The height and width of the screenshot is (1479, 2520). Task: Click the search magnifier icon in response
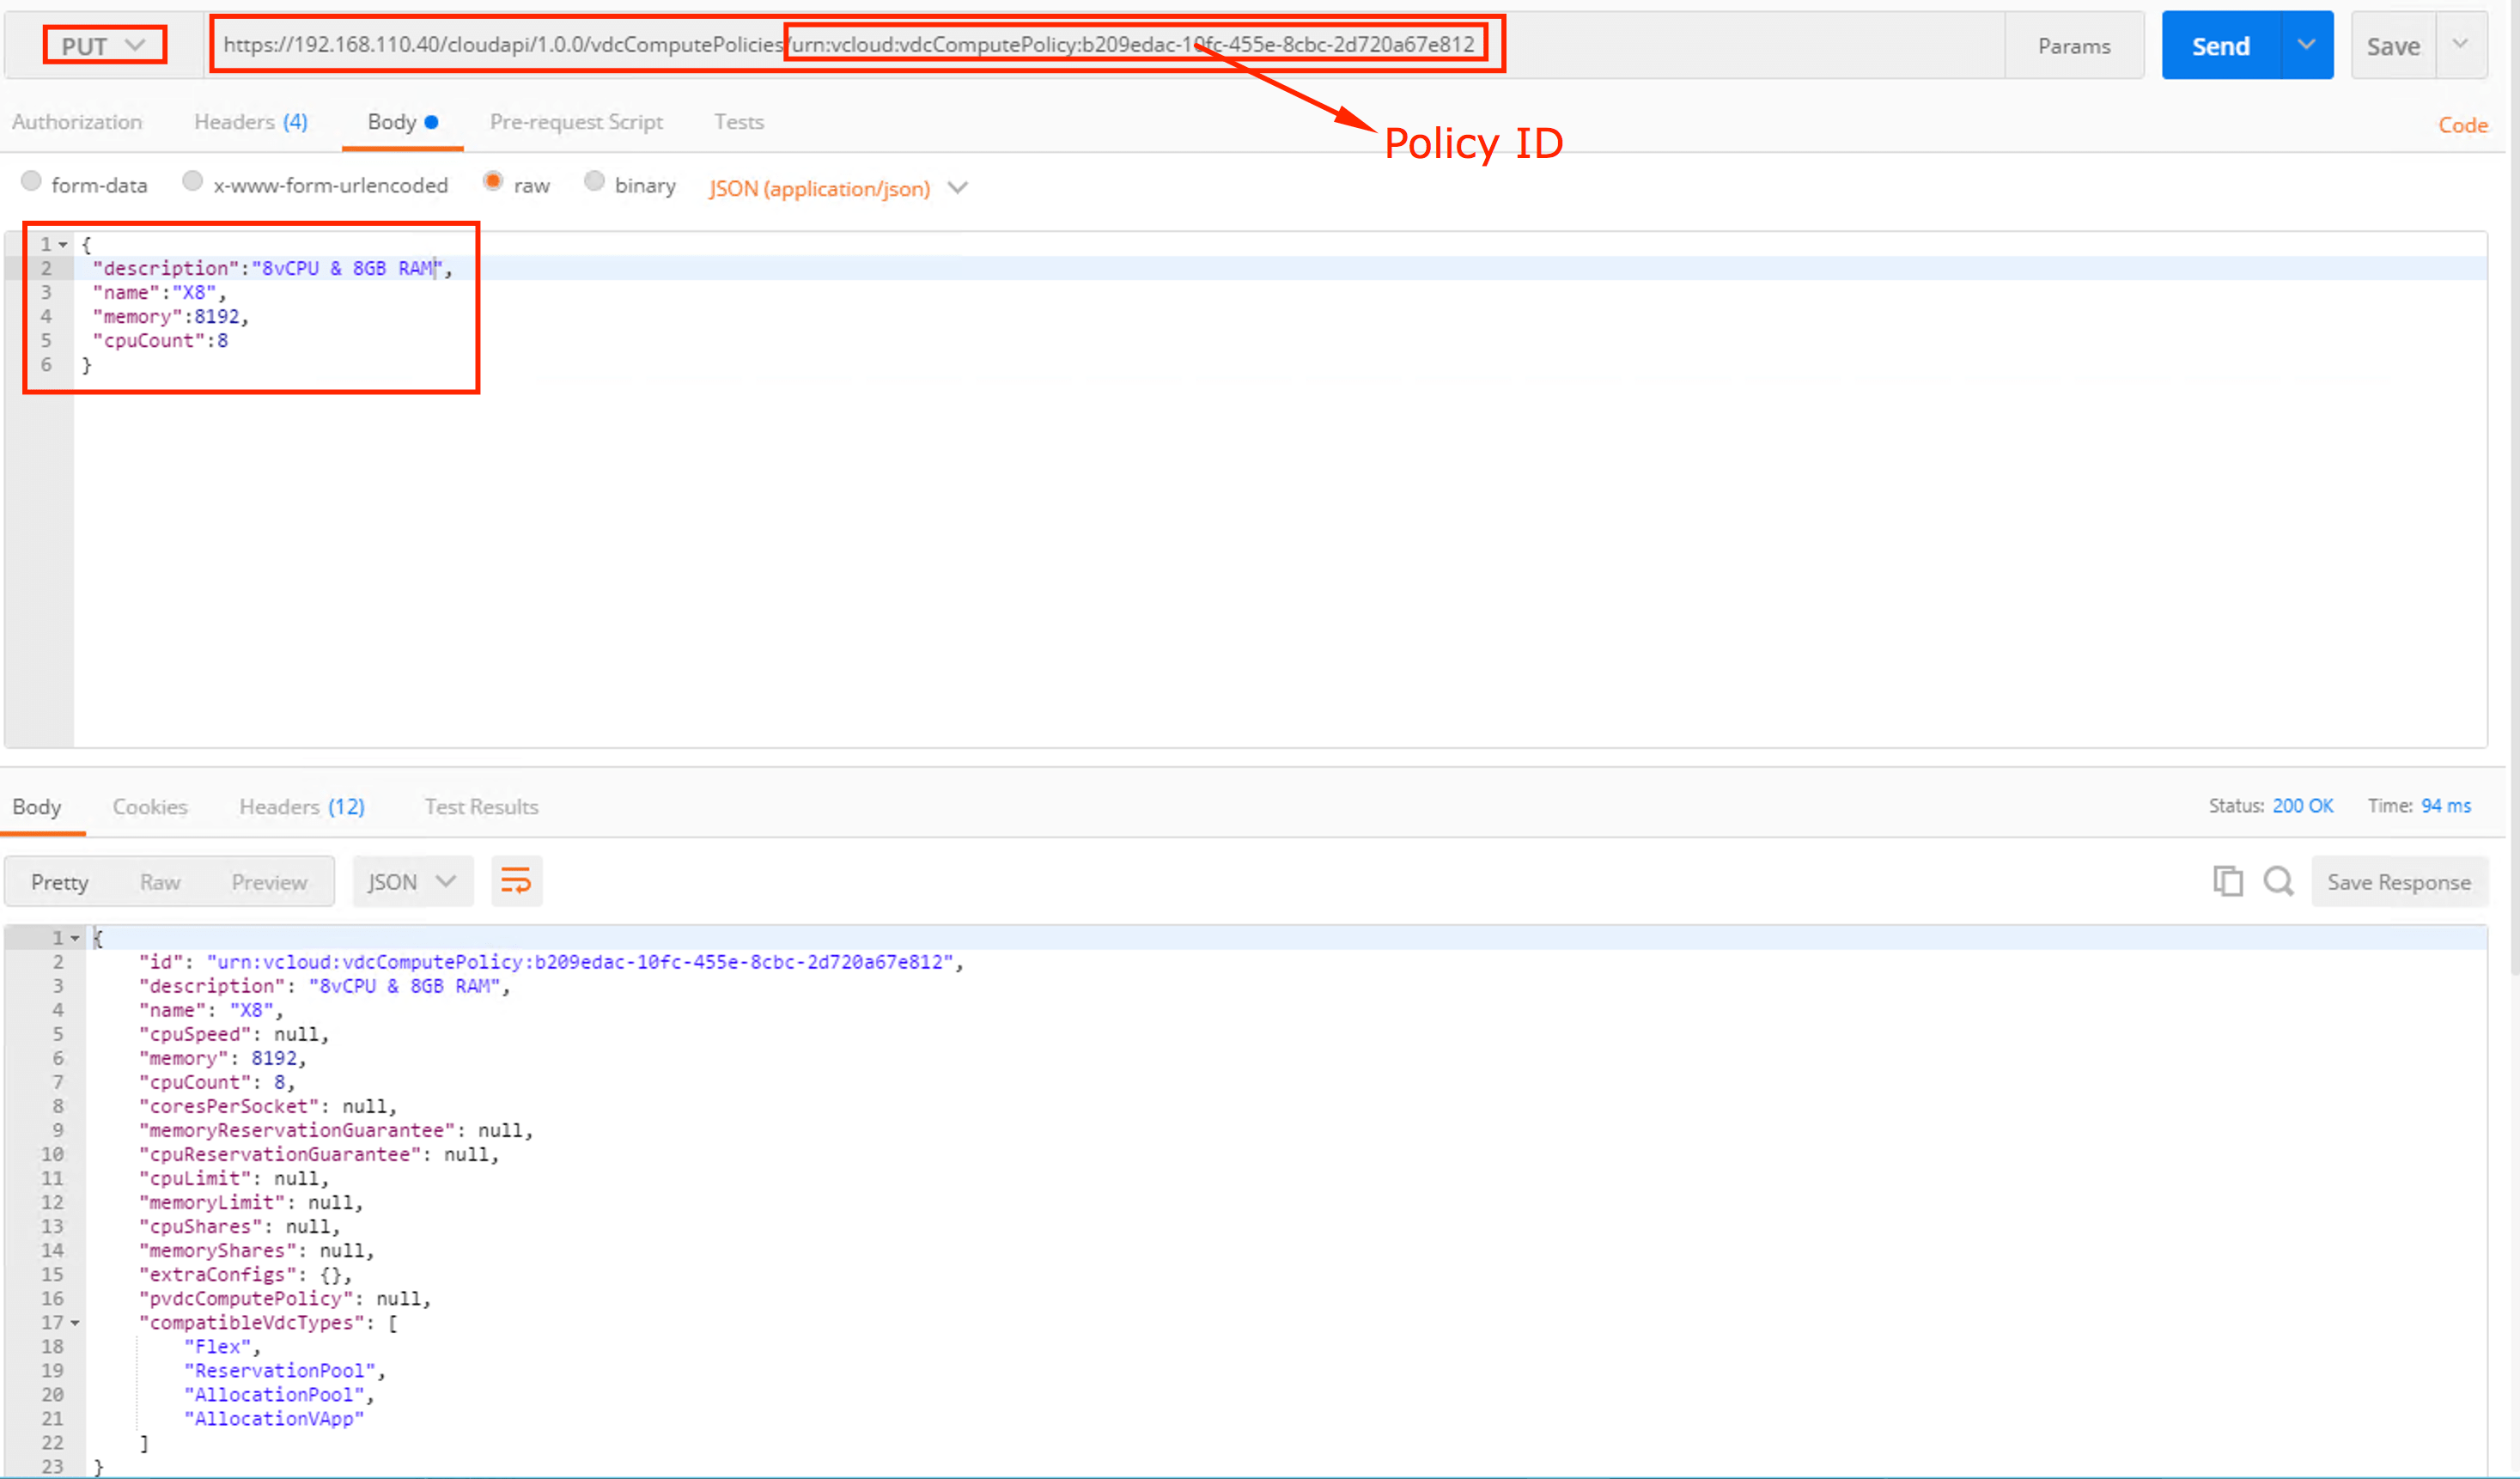[x=2279, y=881]
